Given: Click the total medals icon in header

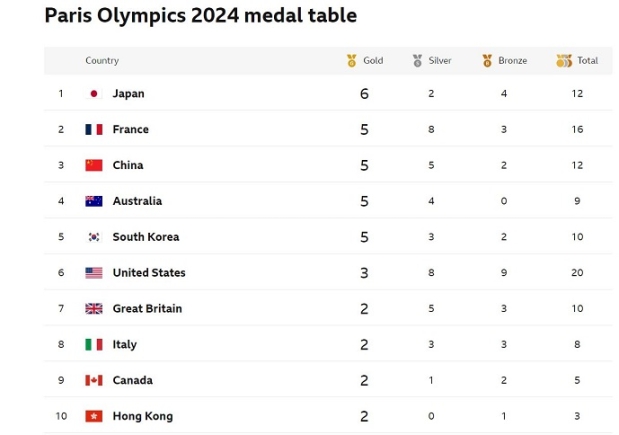Looking at the screenshot, I should tap(564, 61).
